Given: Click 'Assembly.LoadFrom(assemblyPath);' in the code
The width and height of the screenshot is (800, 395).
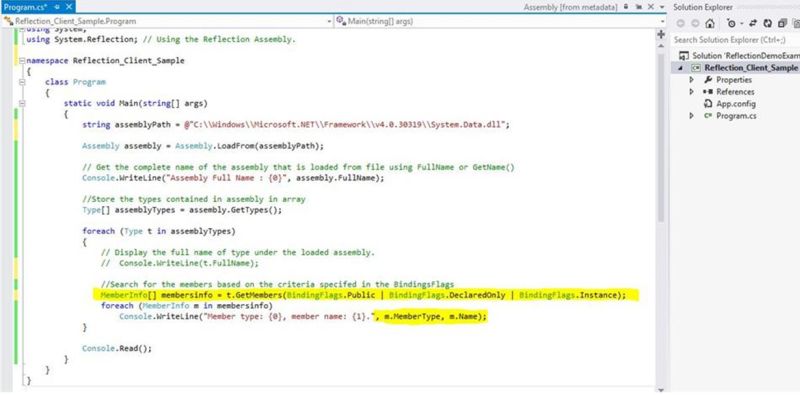Looking at the screenshot, I should [x=249, y=146].
